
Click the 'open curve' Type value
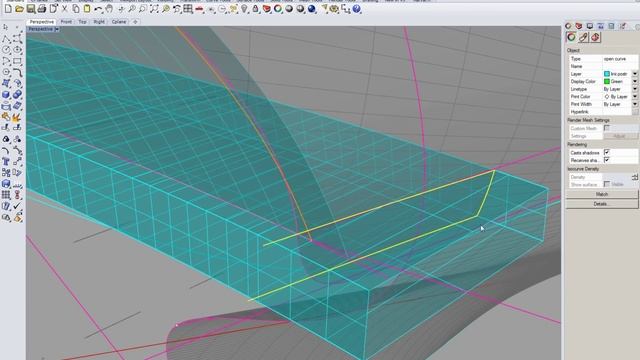[615, 59]
